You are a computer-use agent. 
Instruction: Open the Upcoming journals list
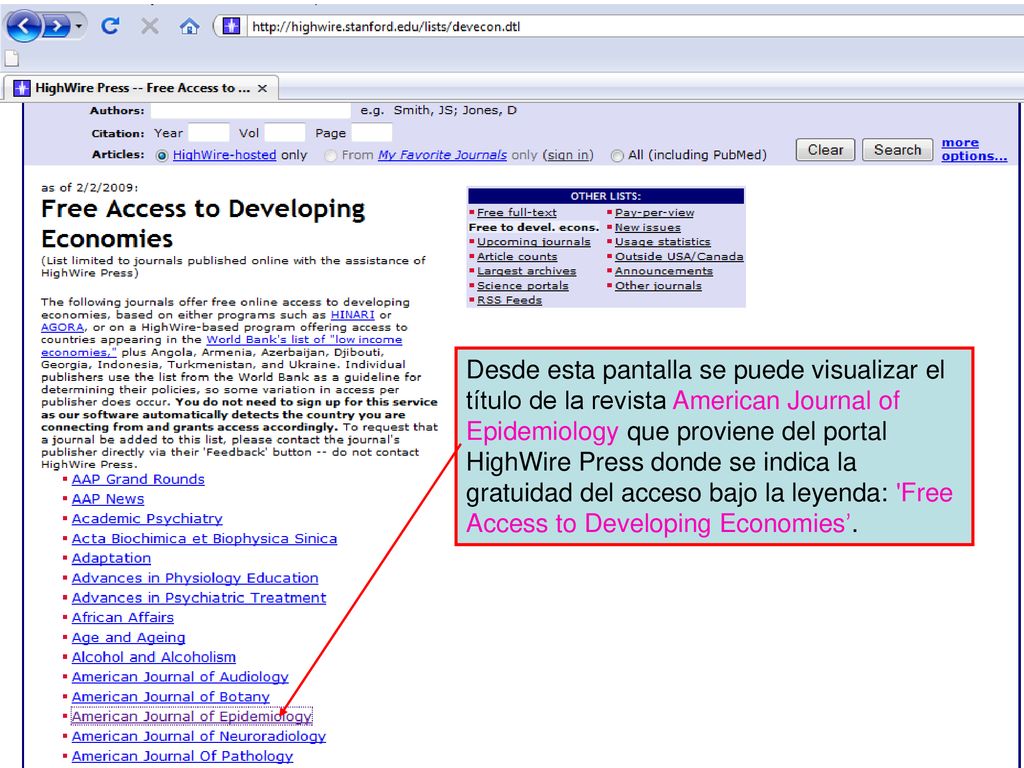[x=534, y=242]
